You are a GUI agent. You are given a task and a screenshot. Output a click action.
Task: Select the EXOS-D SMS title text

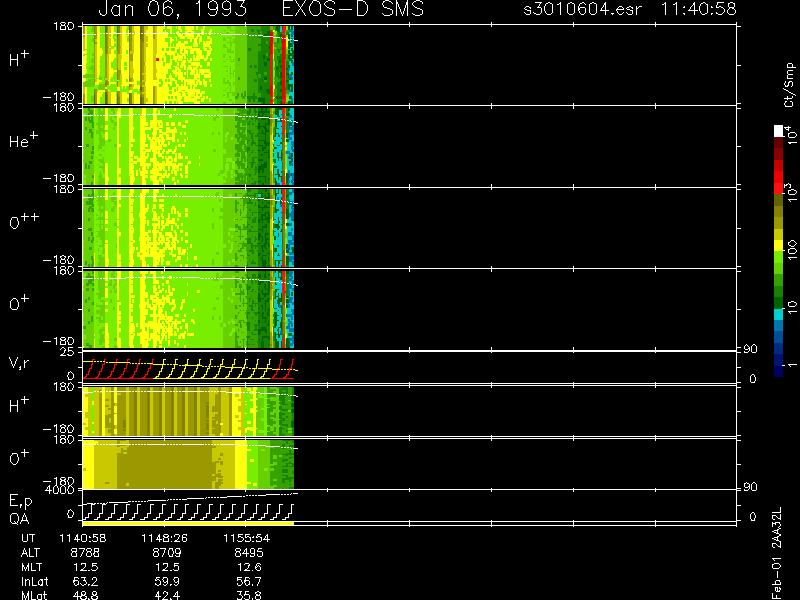pos(353,9)
